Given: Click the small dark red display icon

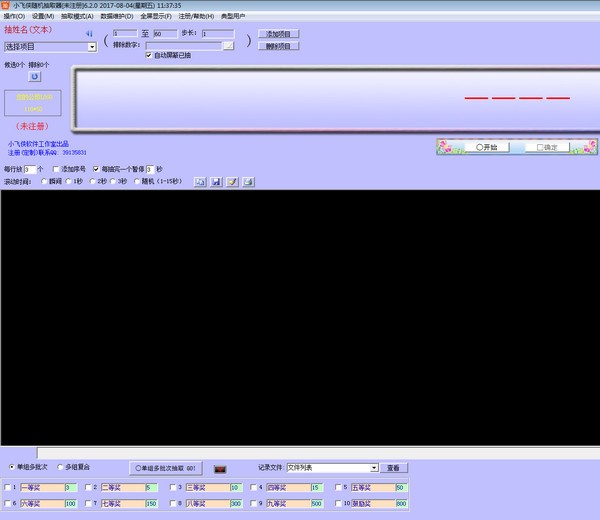Looking at the screenshot, I should (221, 468).
